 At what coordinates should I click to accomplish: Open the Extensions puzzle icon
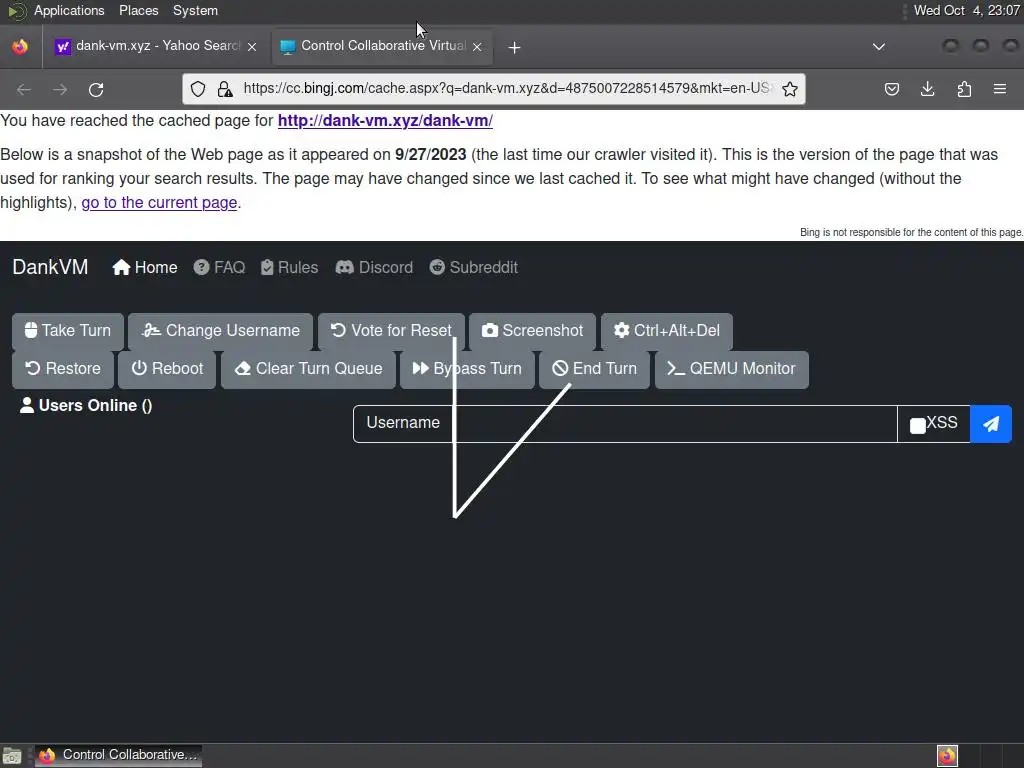[964, 89]
